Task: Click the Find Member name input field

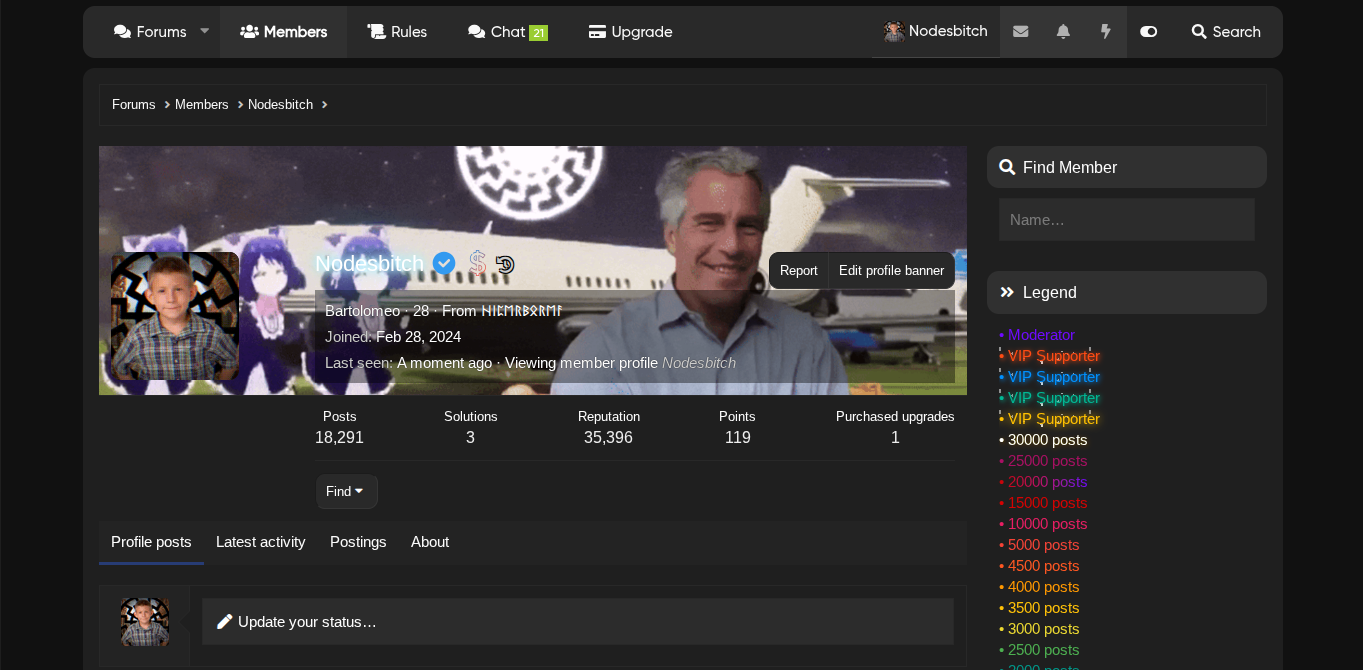Action: pos(1126,219)
